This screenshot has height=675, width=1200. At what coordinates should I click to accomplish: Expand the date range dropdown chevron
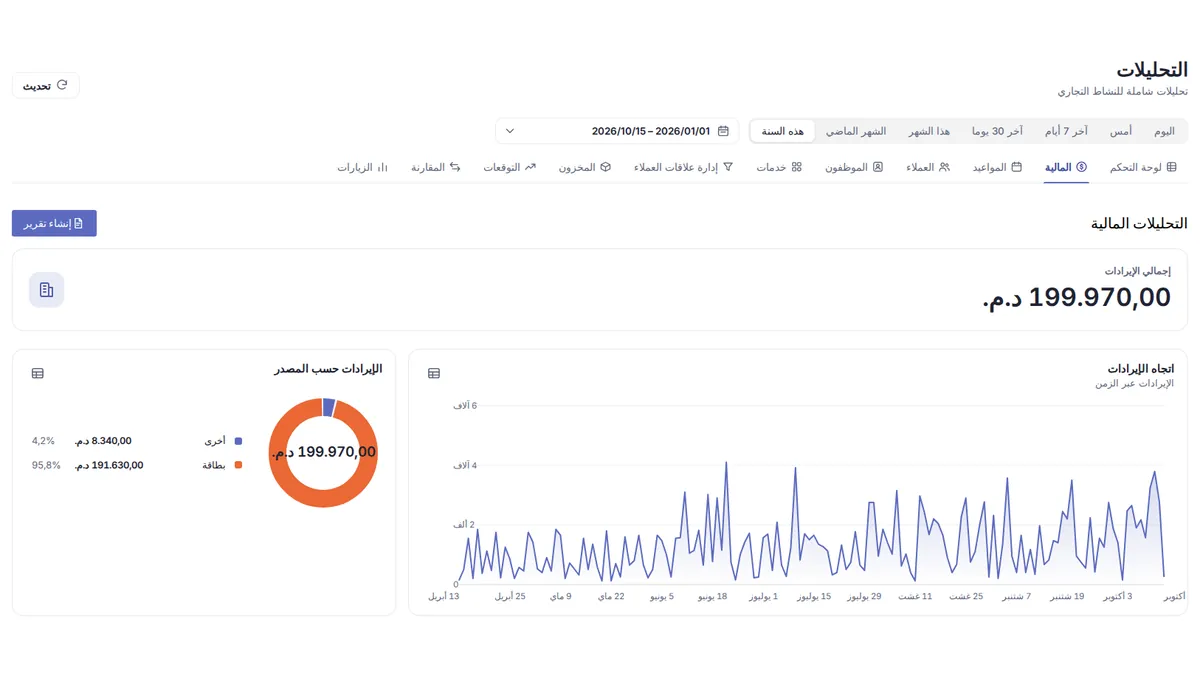pyautogui.click(x=510, y=131)
